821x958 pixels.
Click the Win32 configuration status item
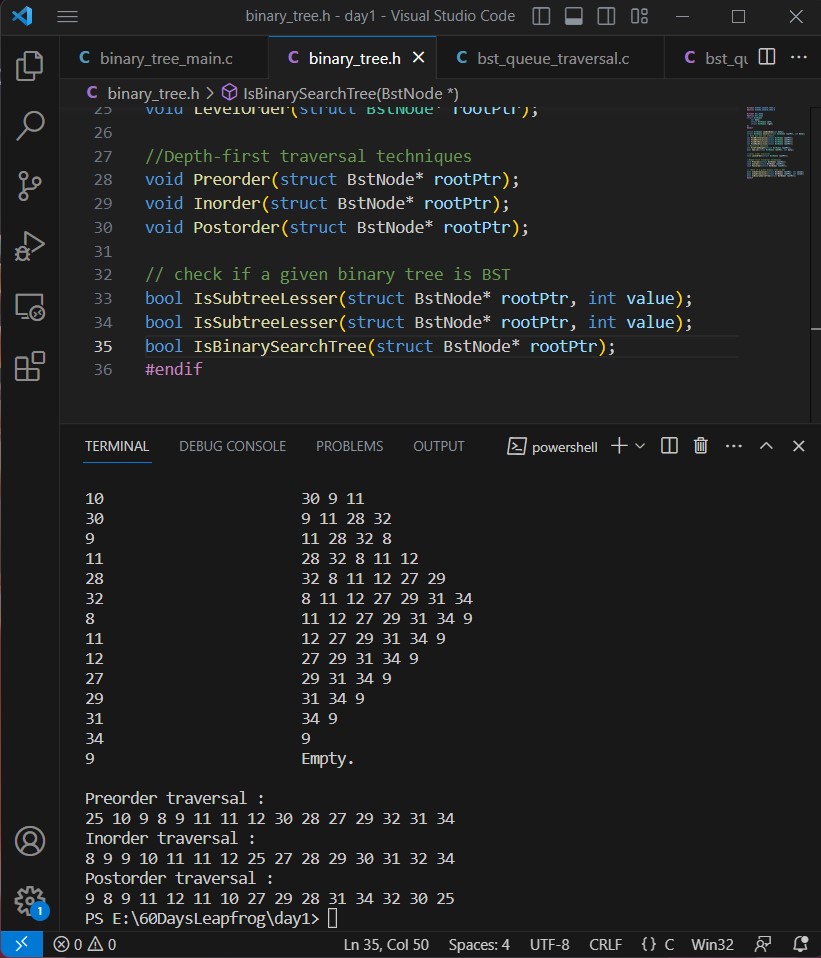coord(712,945)
